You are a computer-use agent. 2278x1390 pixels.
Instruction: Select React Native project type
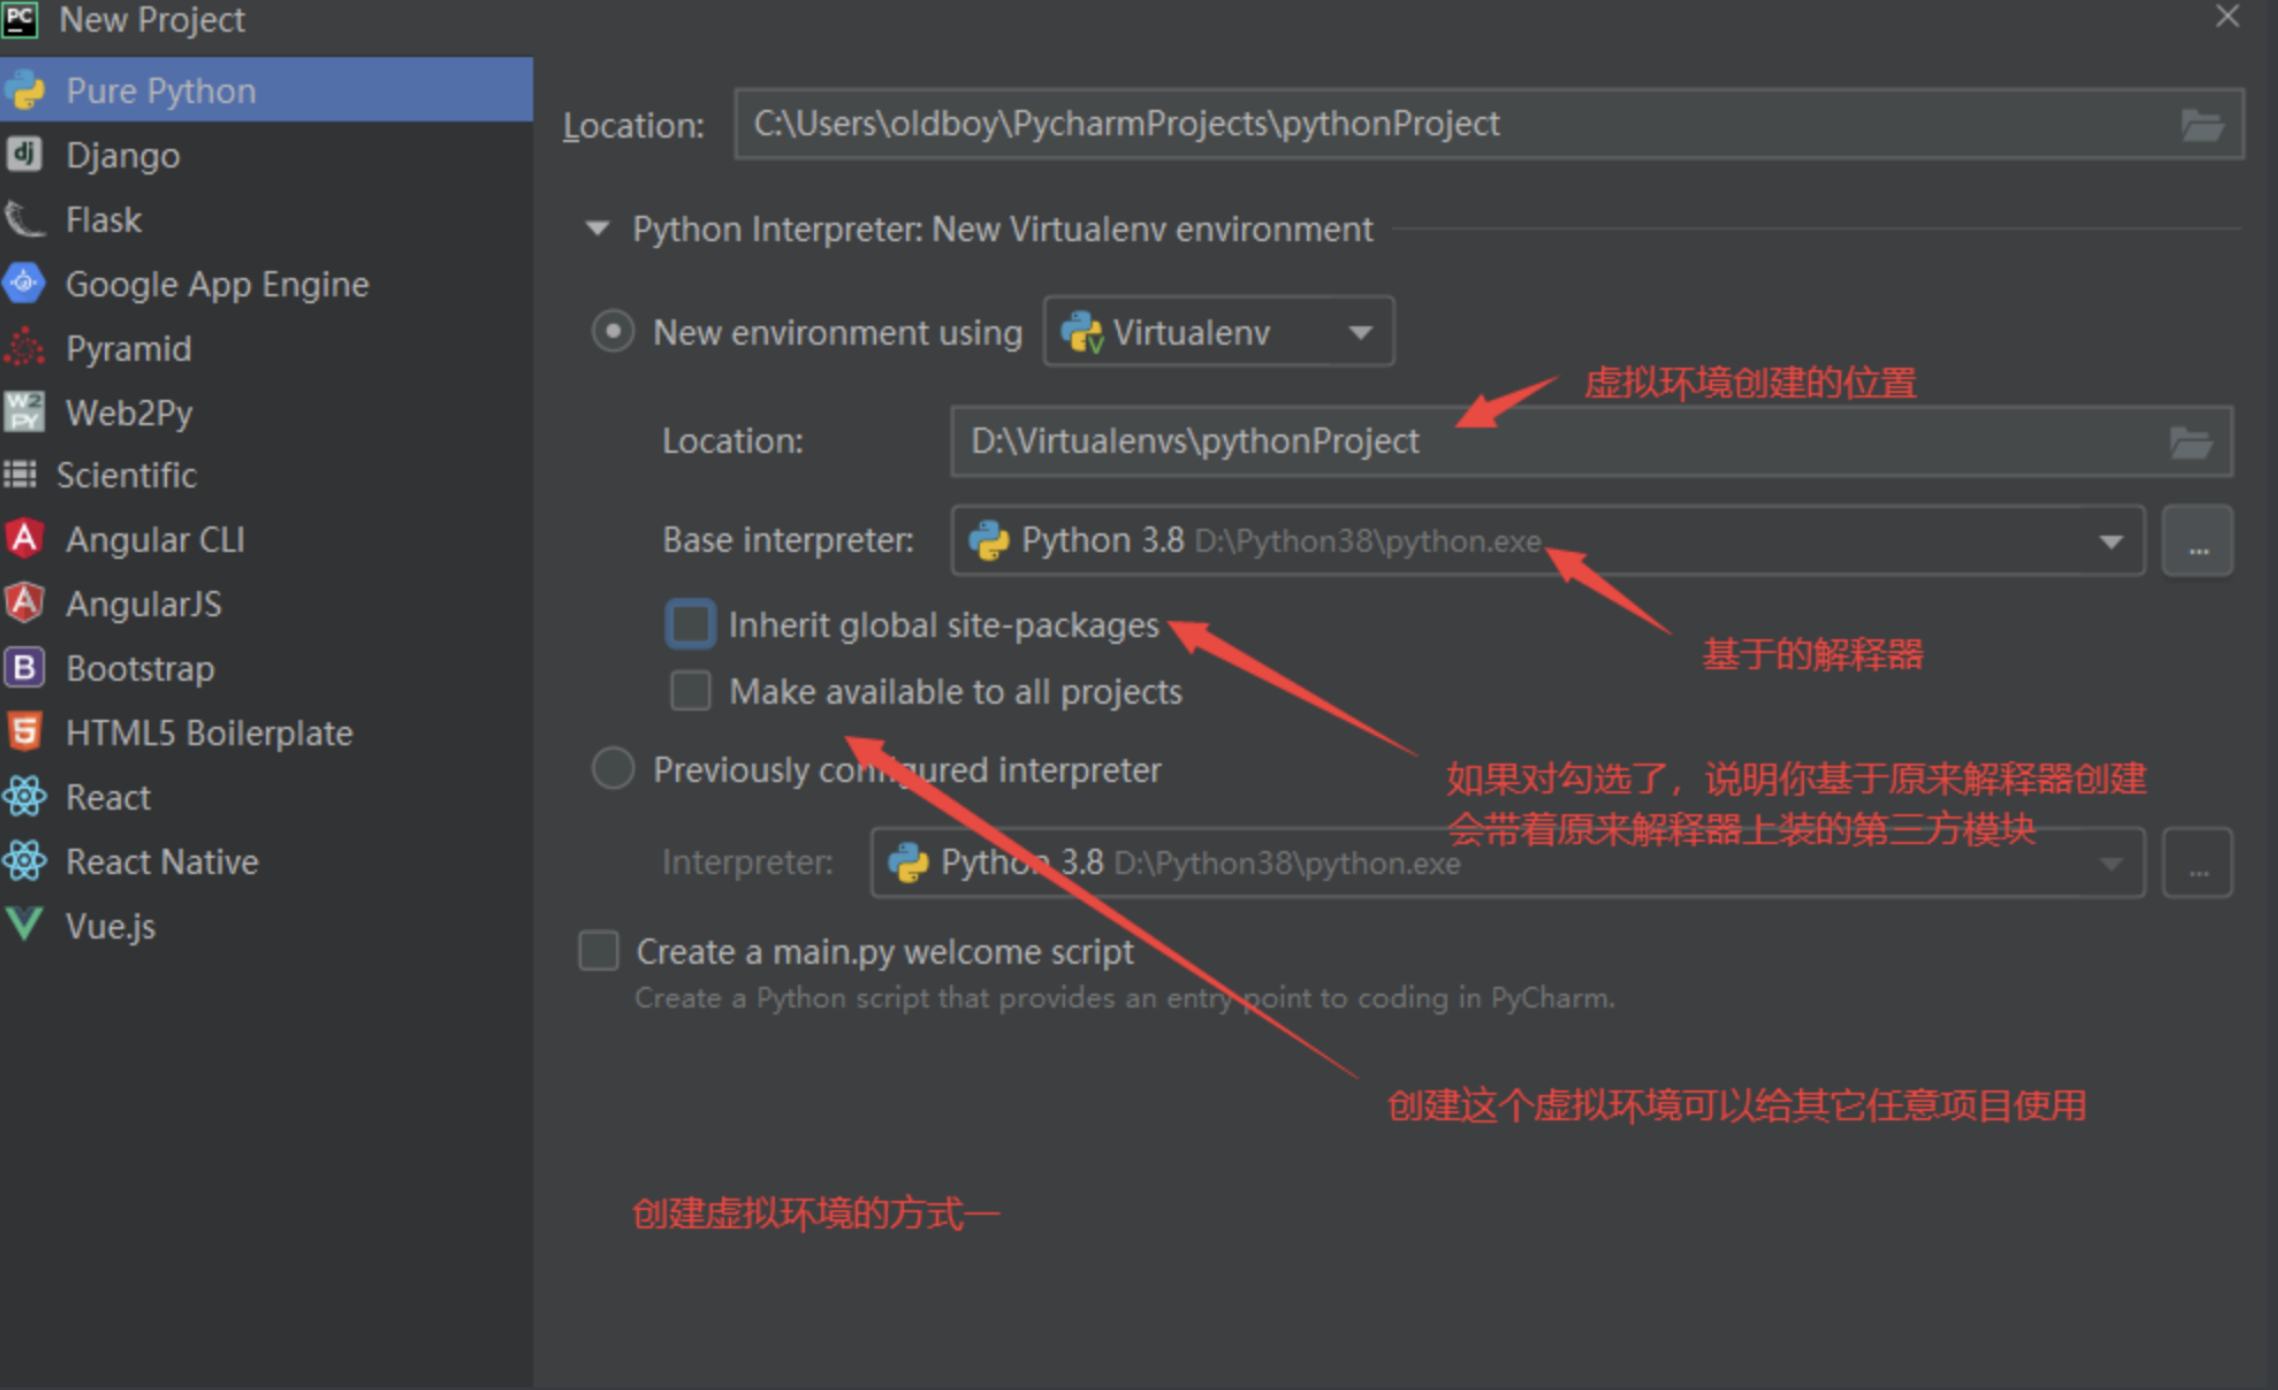(161, 861)
